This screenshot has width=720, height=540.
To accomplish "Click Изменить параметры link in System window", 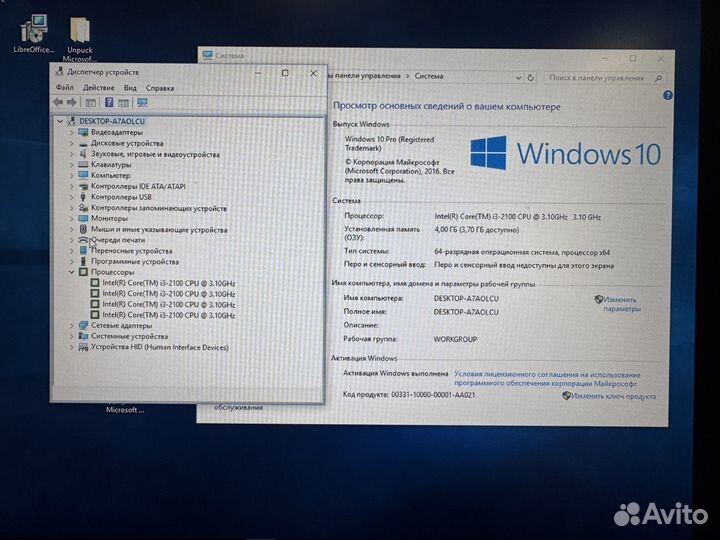I will tap(621, 304).
